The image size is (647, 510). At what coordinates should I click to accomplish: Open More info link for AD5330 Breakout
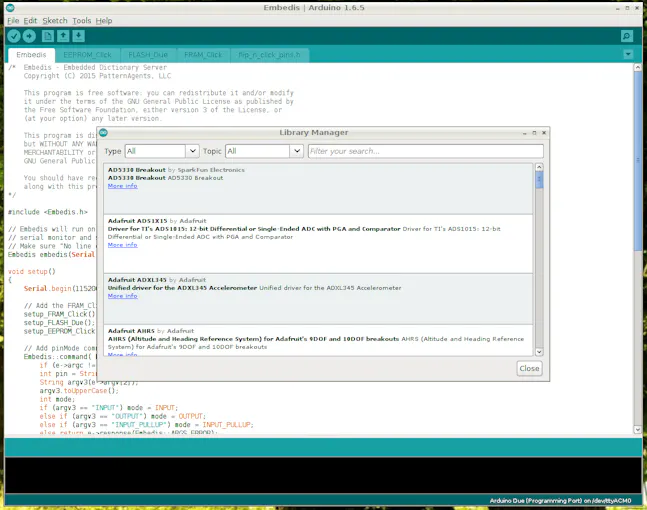123,186
